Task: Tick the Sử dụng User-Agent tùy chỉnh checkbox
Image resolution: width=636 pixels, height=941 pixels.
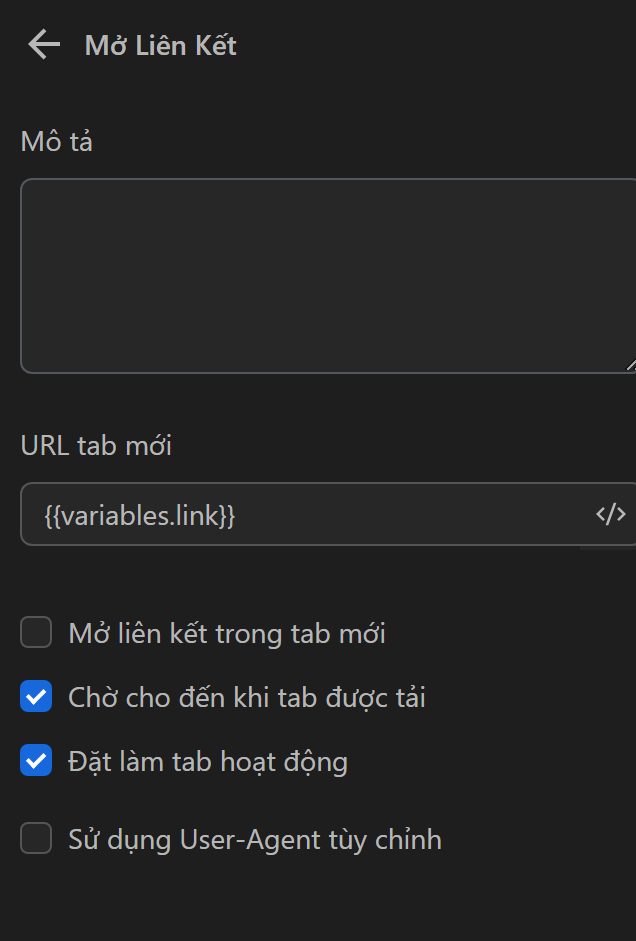Action: coord(36,839)
